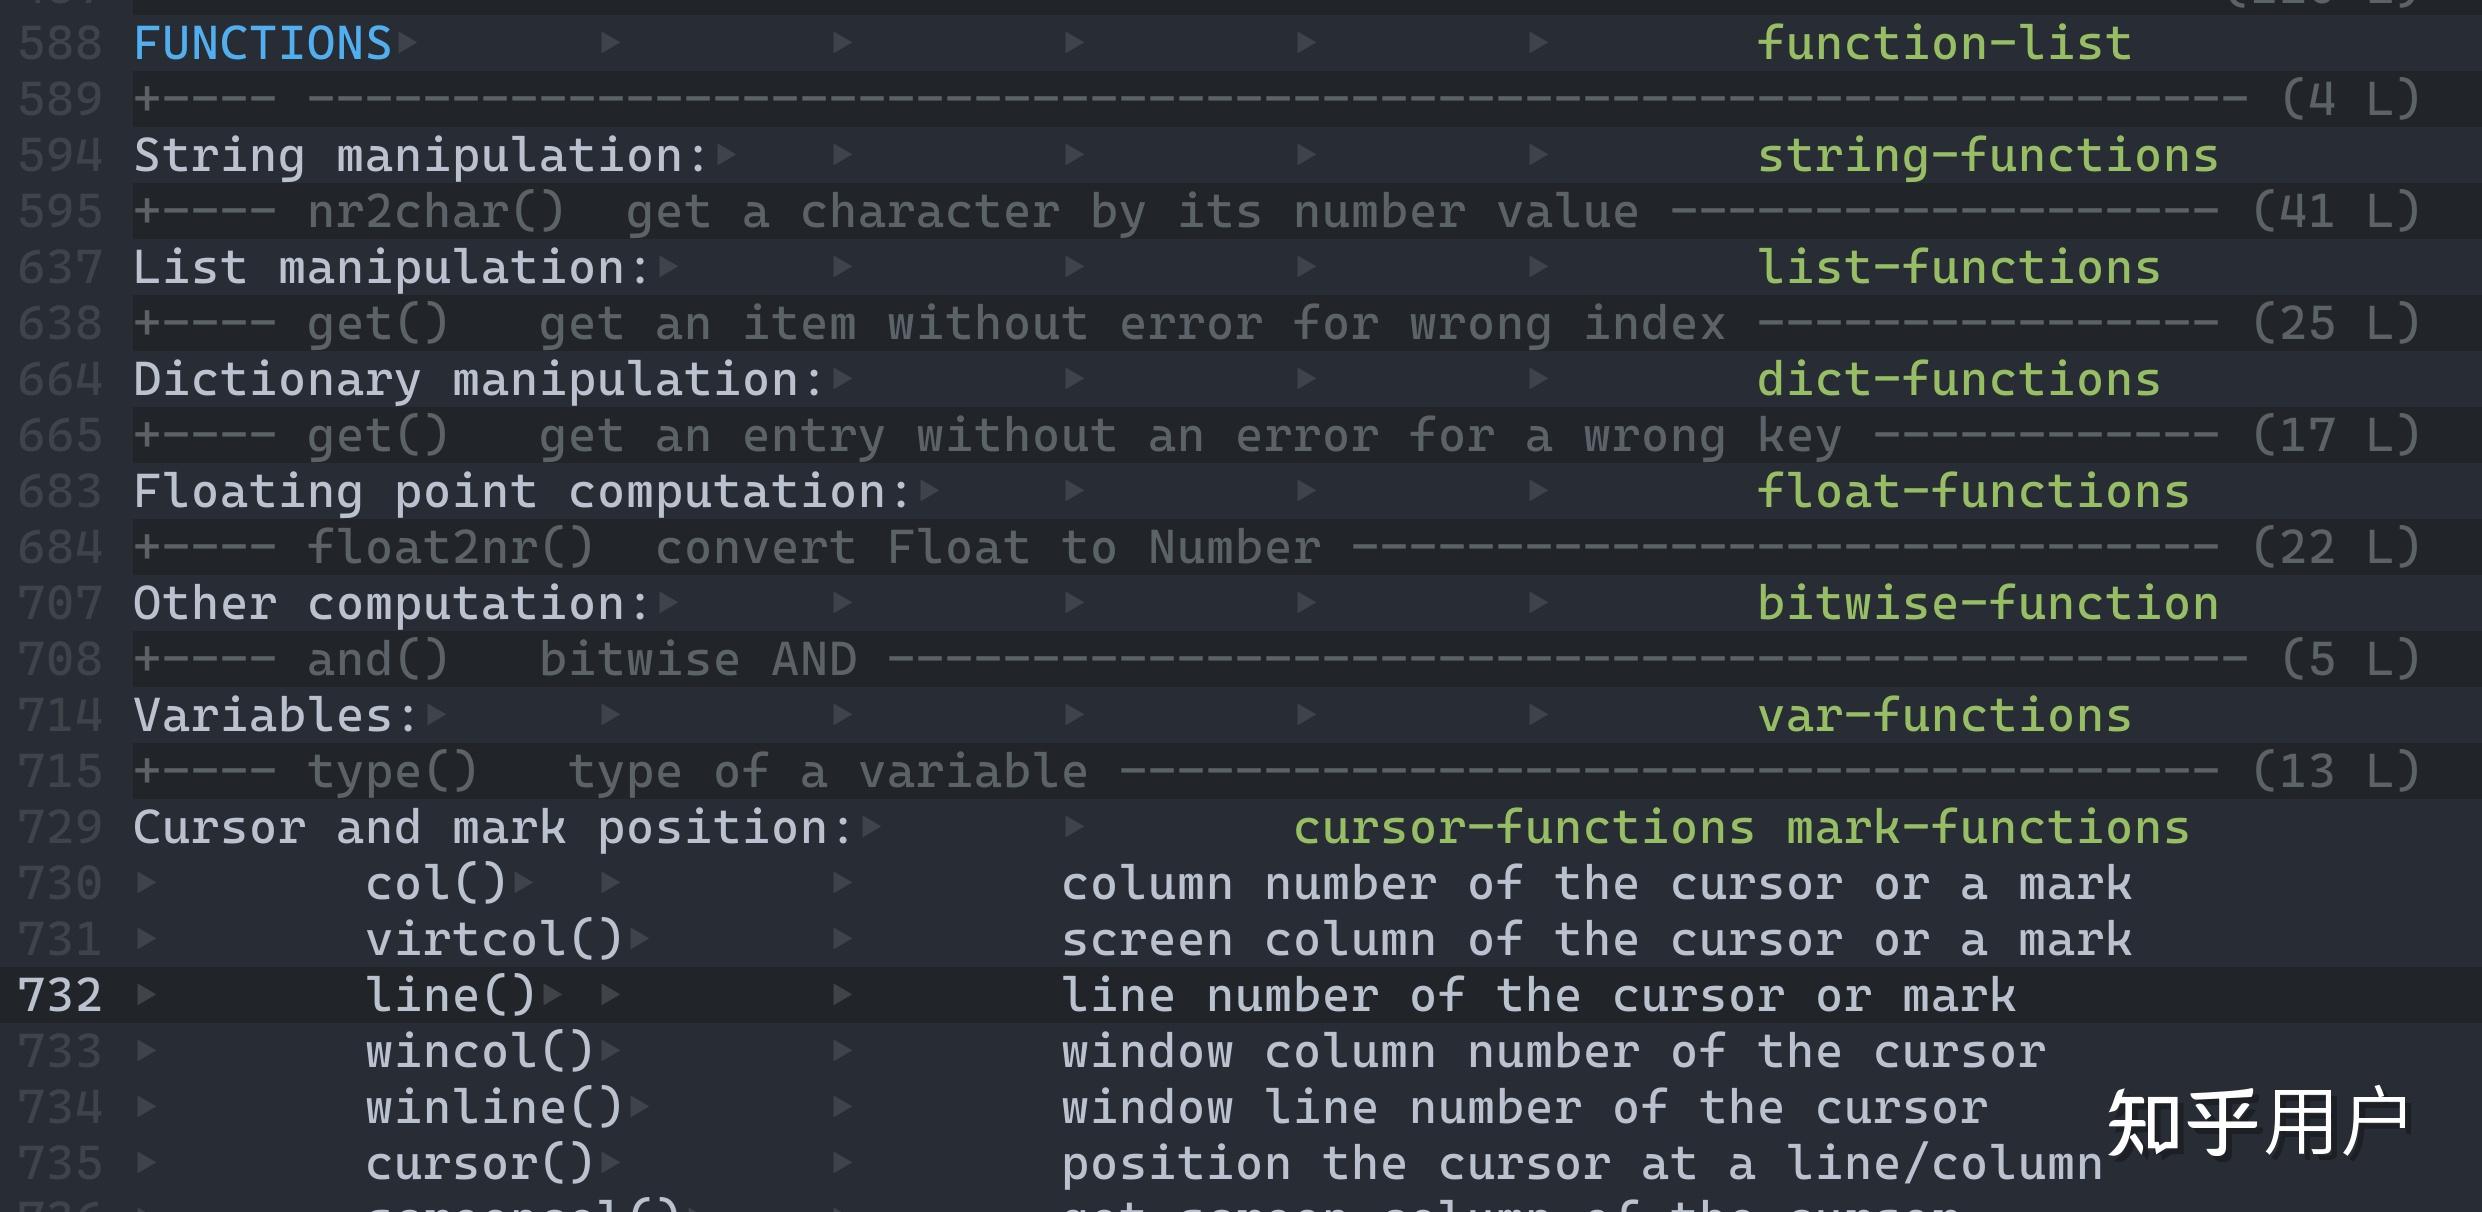The height and width of the screenshot is (1212, 2482).
Task: Click the function-list help tag
Action: [x=1943, y=44]
